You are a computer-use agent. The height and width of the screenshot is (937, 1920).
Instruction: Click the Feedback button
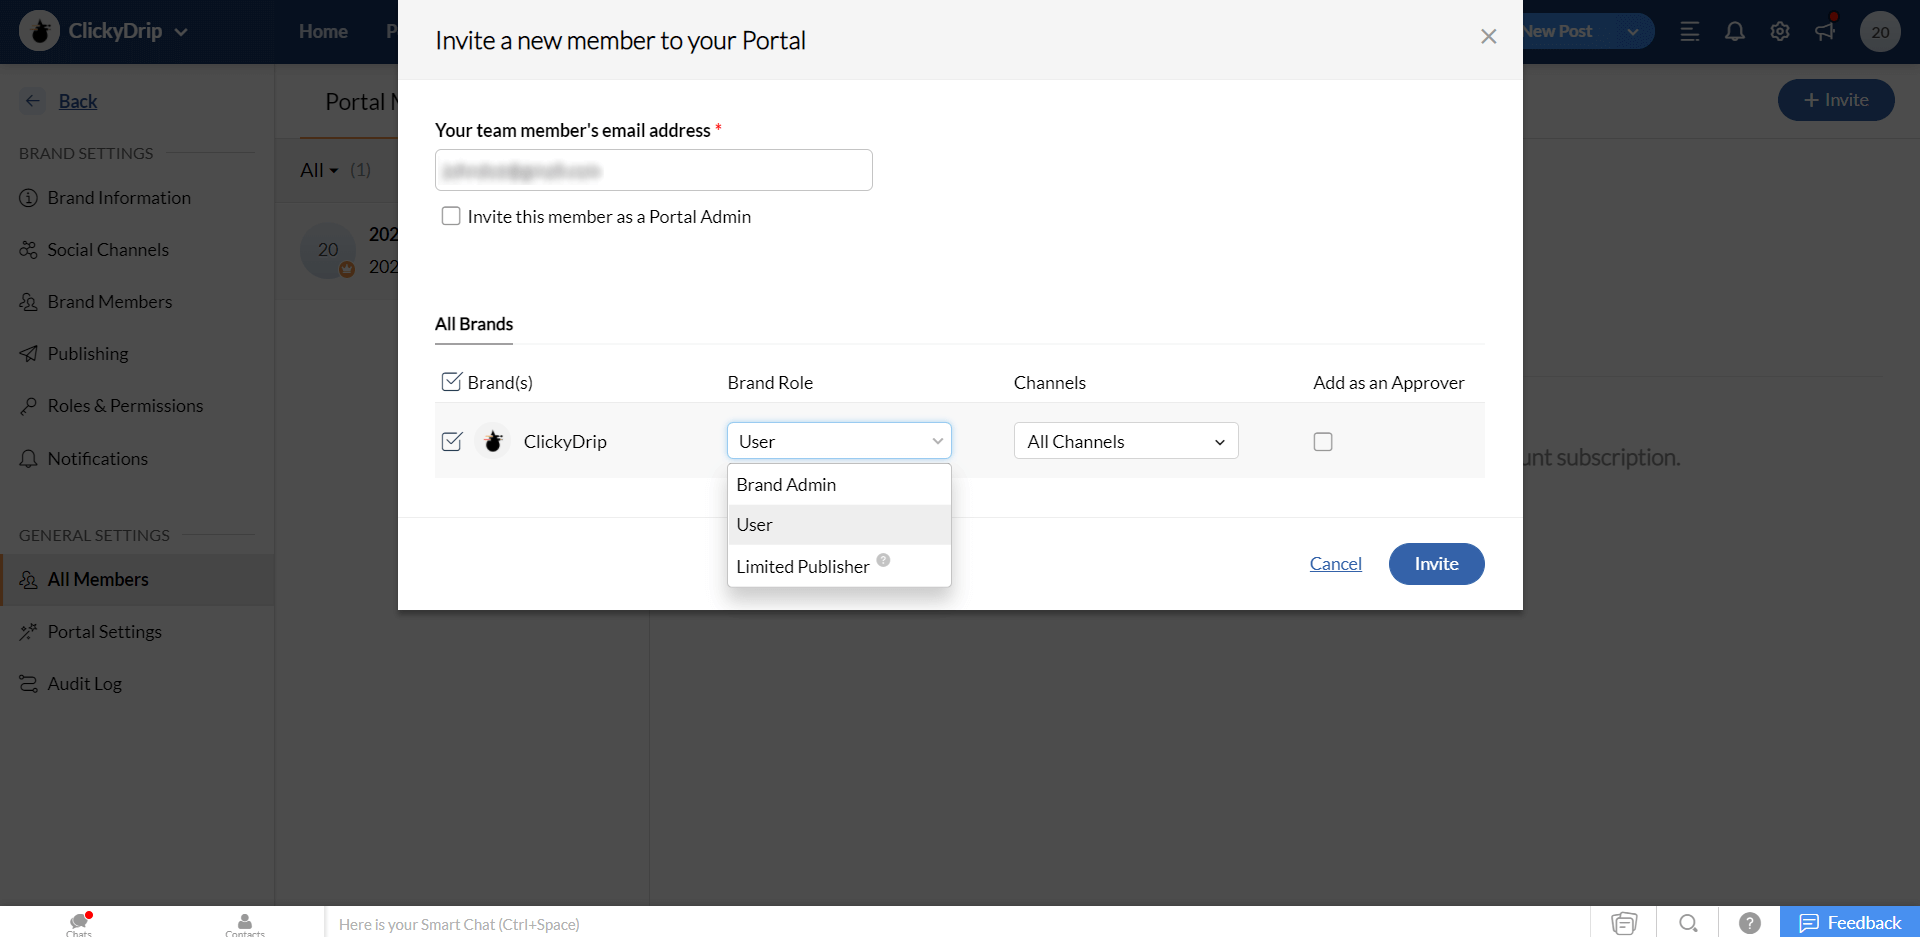click(1850, 923)
